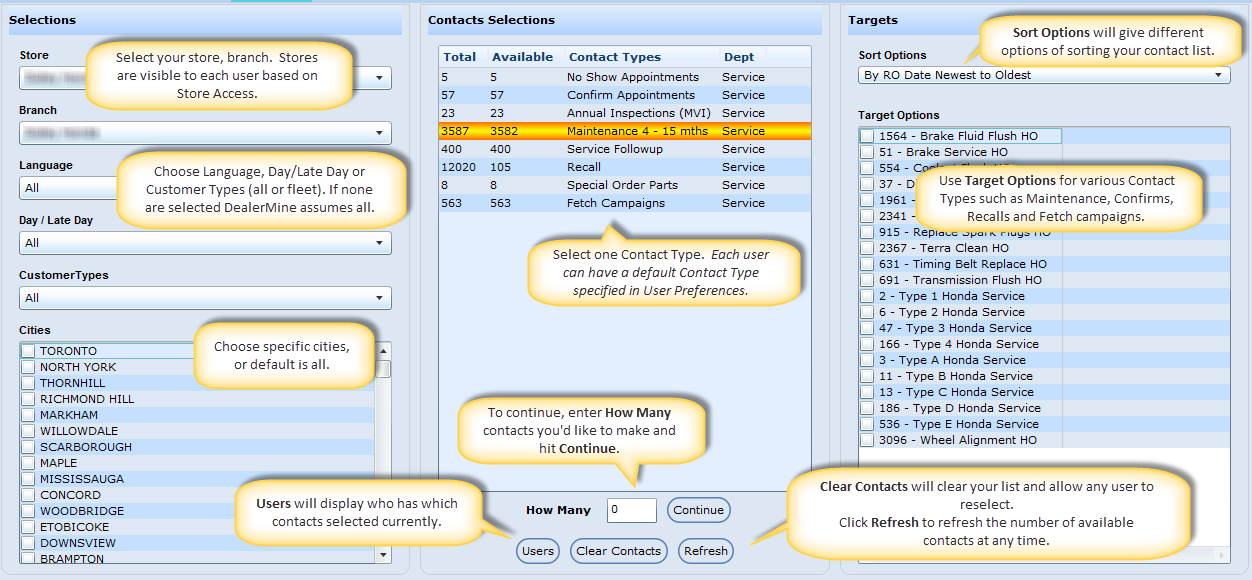Screen dimensions: 1252x580
Task: Click the Continue button
Action: [x=698, y=510]
